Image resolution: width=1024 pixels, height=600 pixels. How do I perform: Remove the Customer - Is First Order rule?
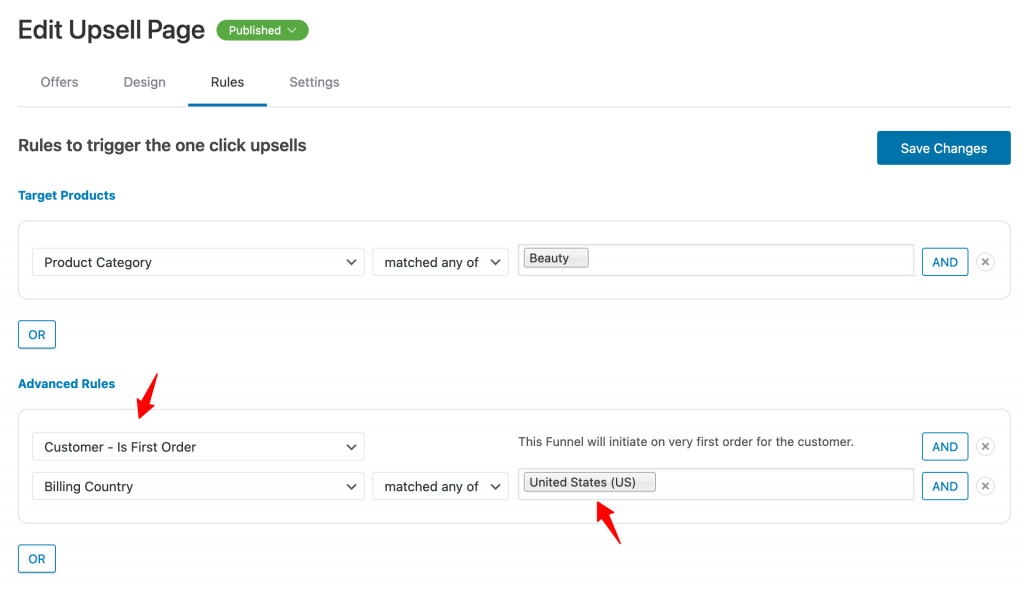985,447
